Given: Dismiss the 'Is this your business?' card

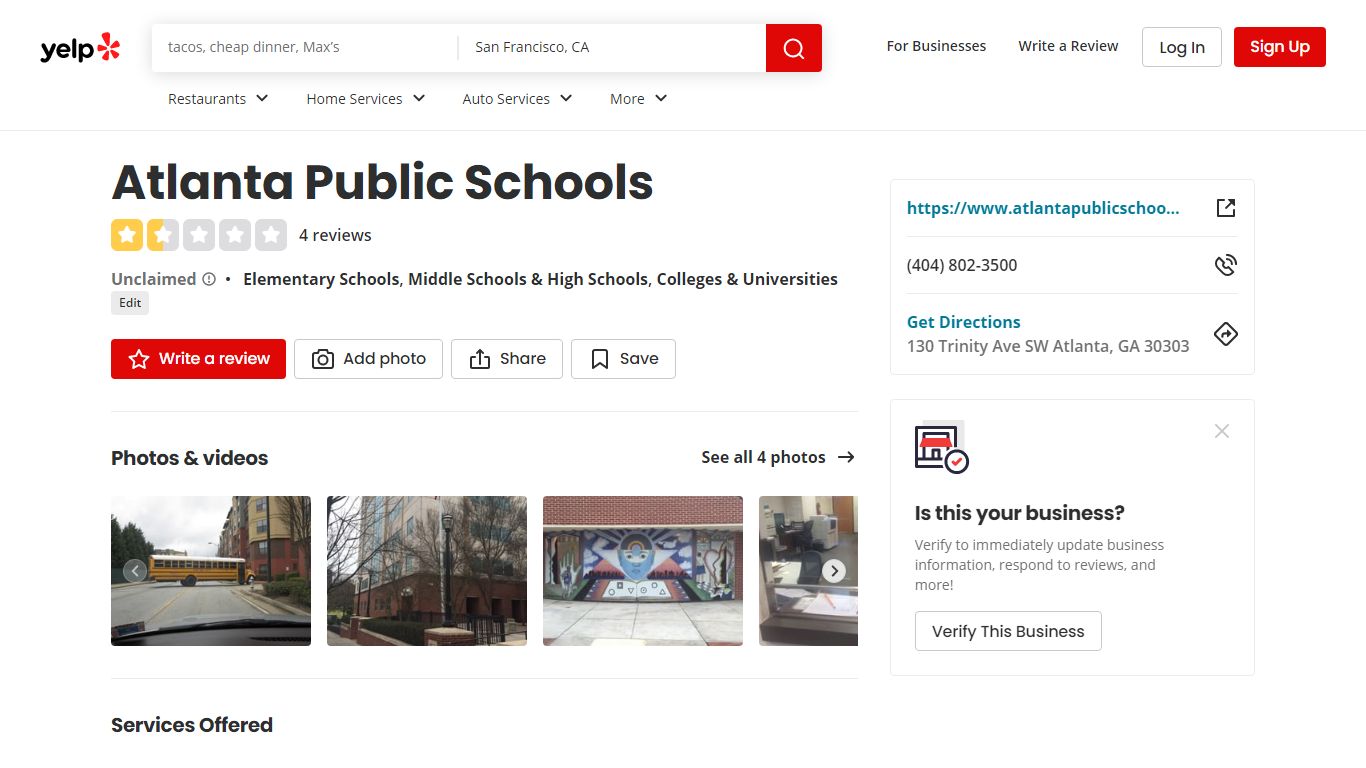Looking at the screenshot, I should (1222, 431).
